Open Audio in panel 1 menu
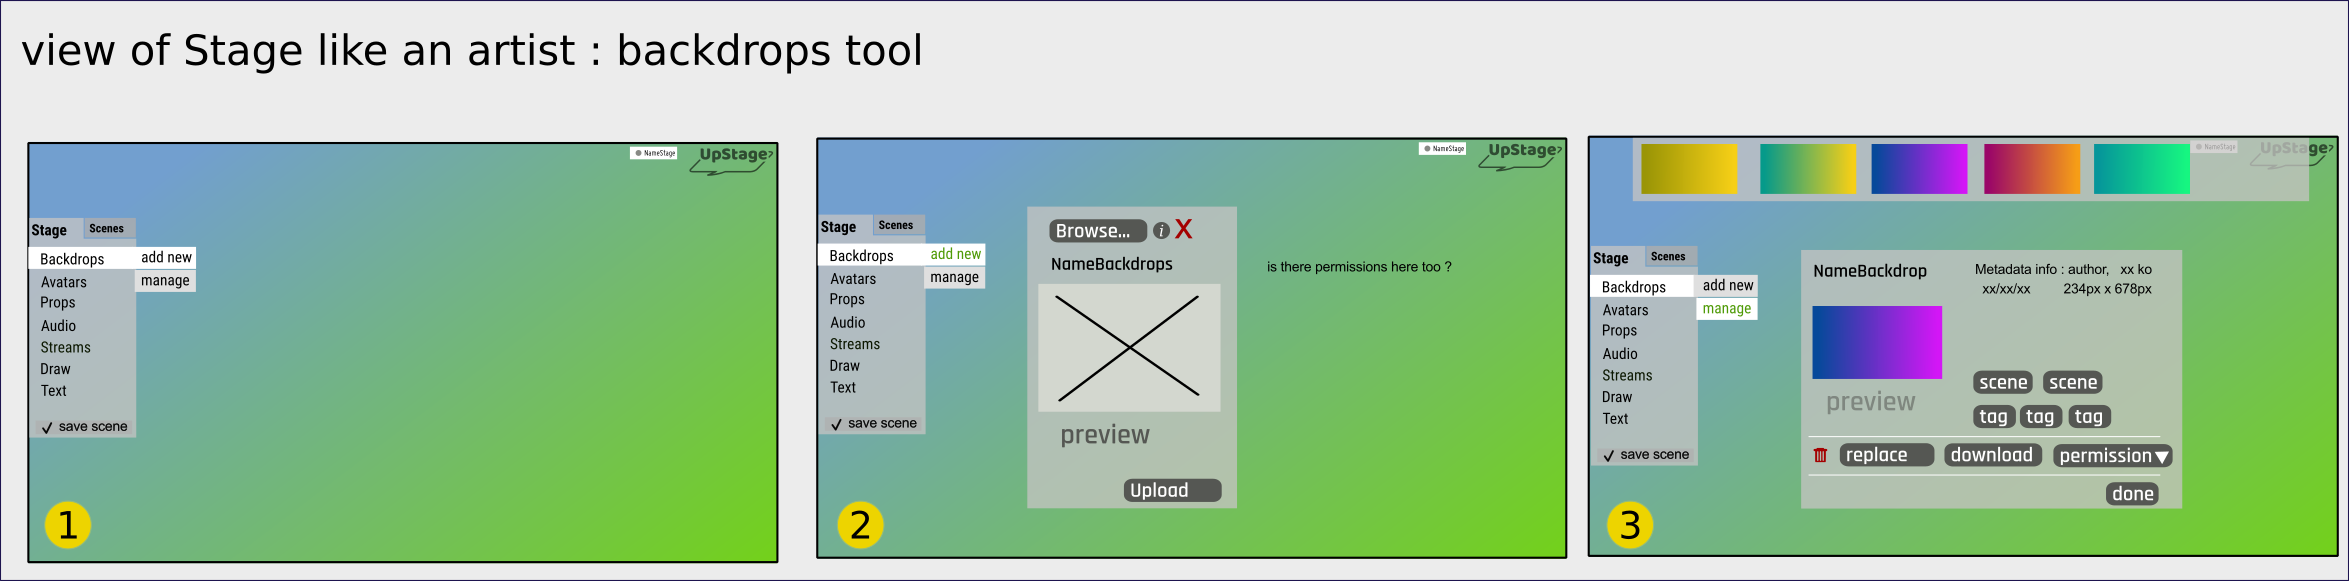2349x581 pixels. click(58, 326)
